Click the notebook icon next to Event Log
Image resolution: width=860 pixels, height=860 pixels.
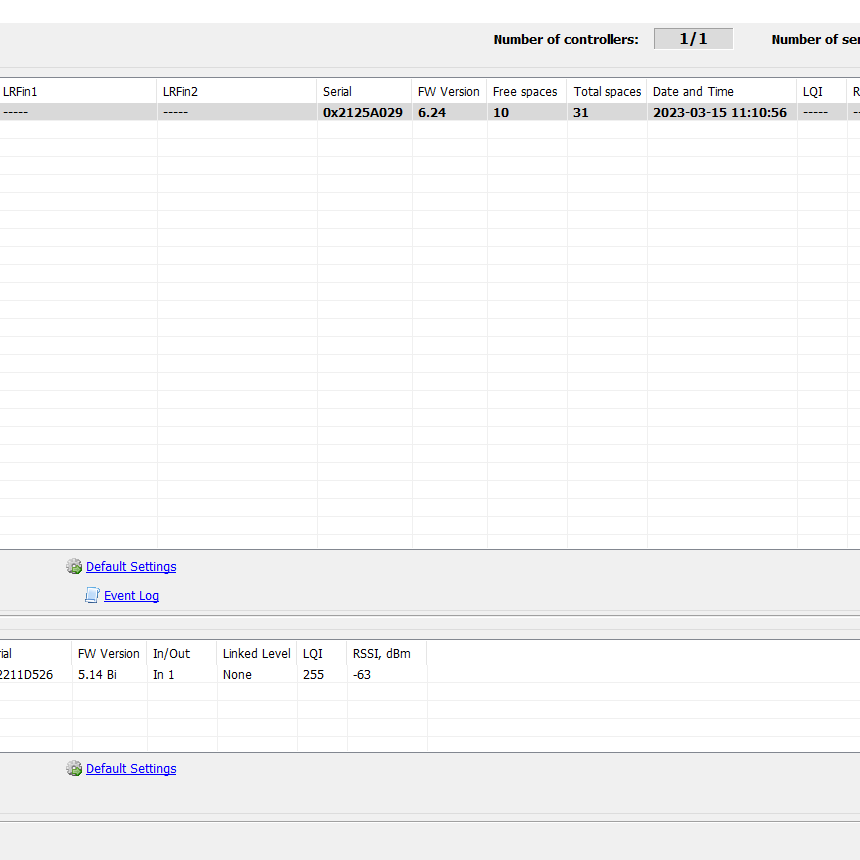click(x=92, y=596)
